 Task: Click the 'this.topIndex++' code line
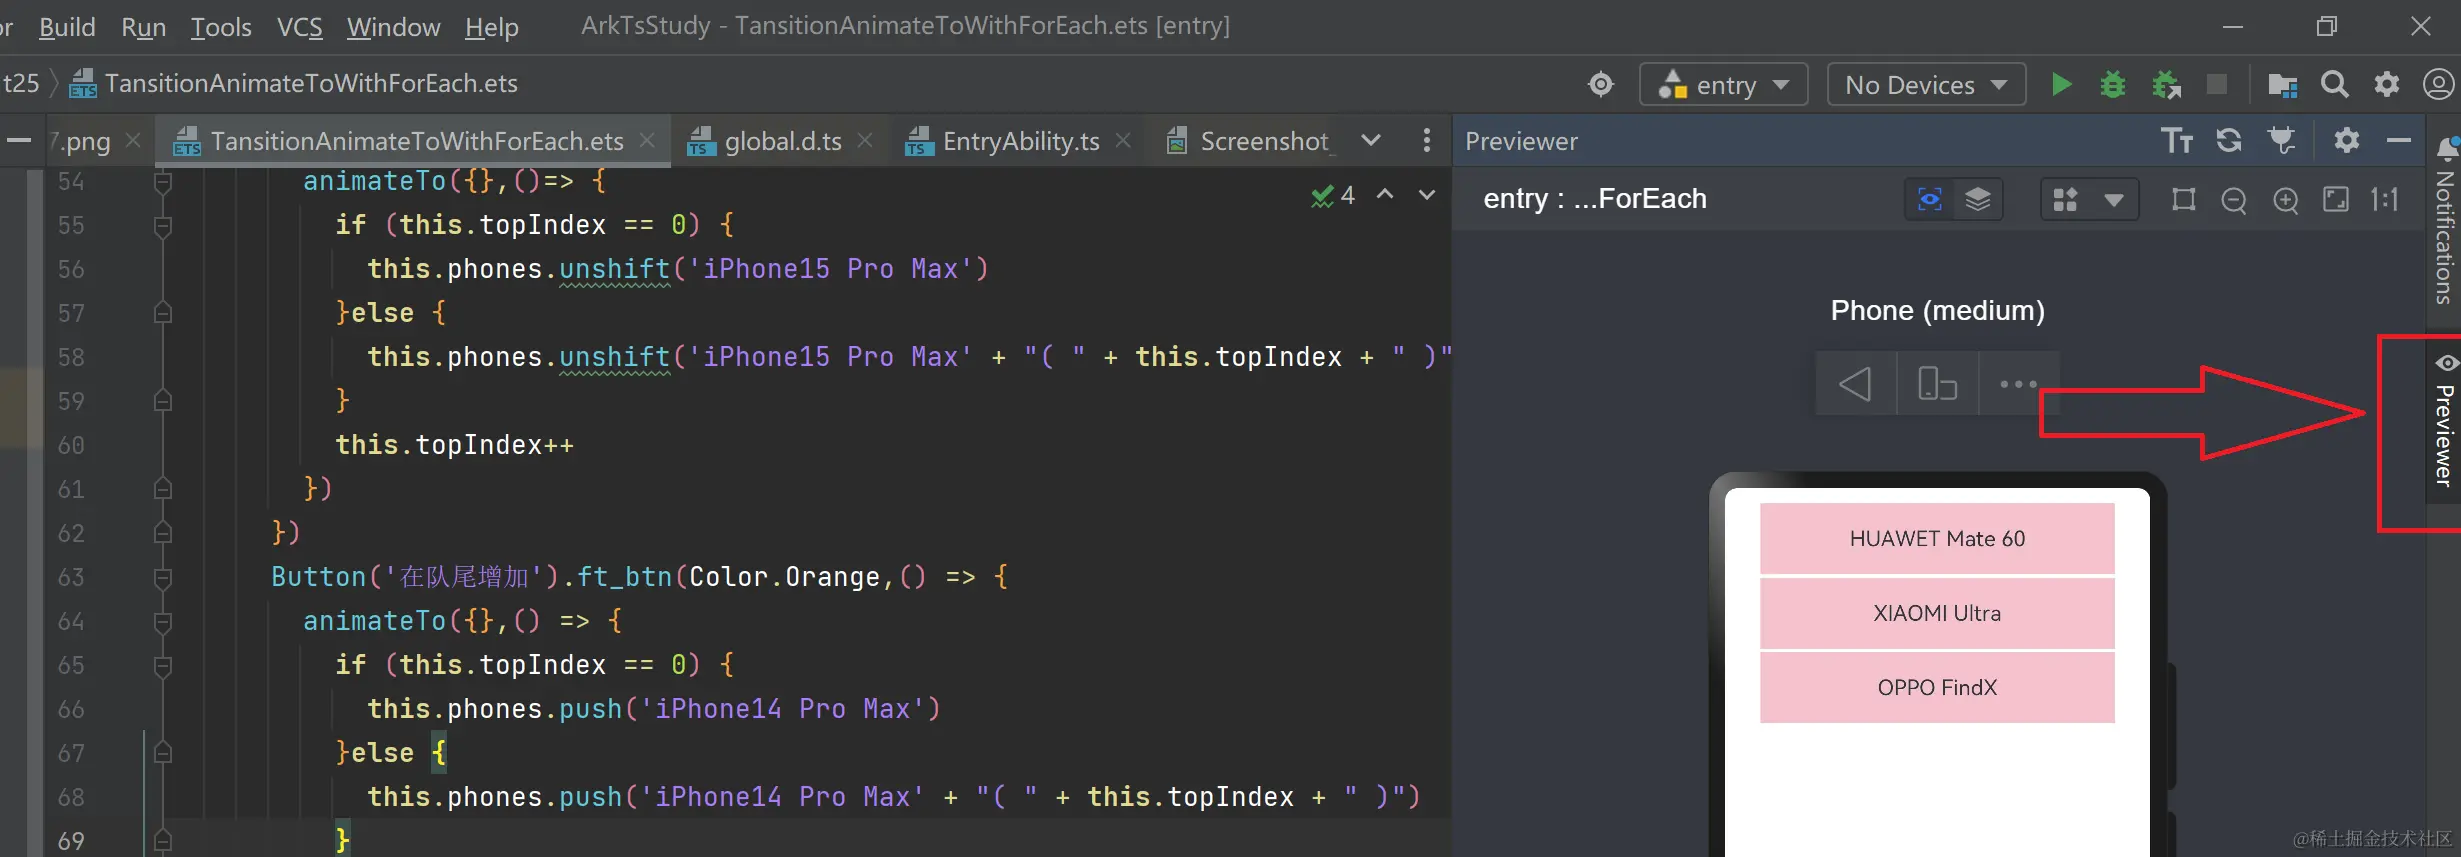[x=455, y=445]
